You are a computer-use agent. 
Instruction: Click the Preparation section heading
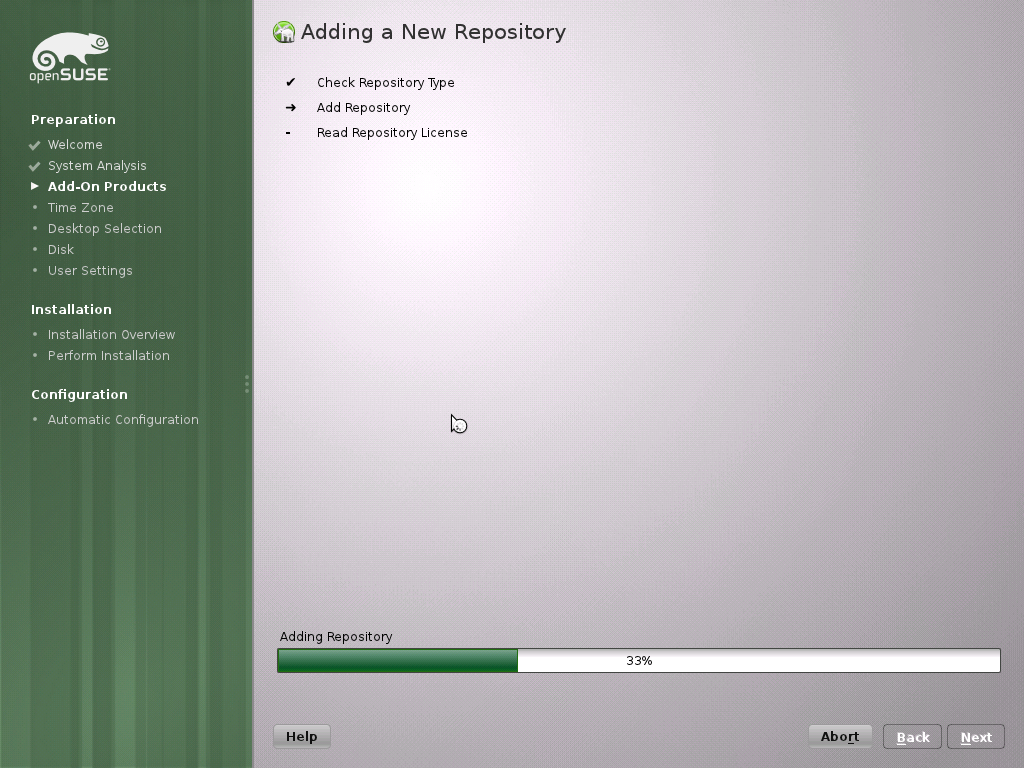73,120
